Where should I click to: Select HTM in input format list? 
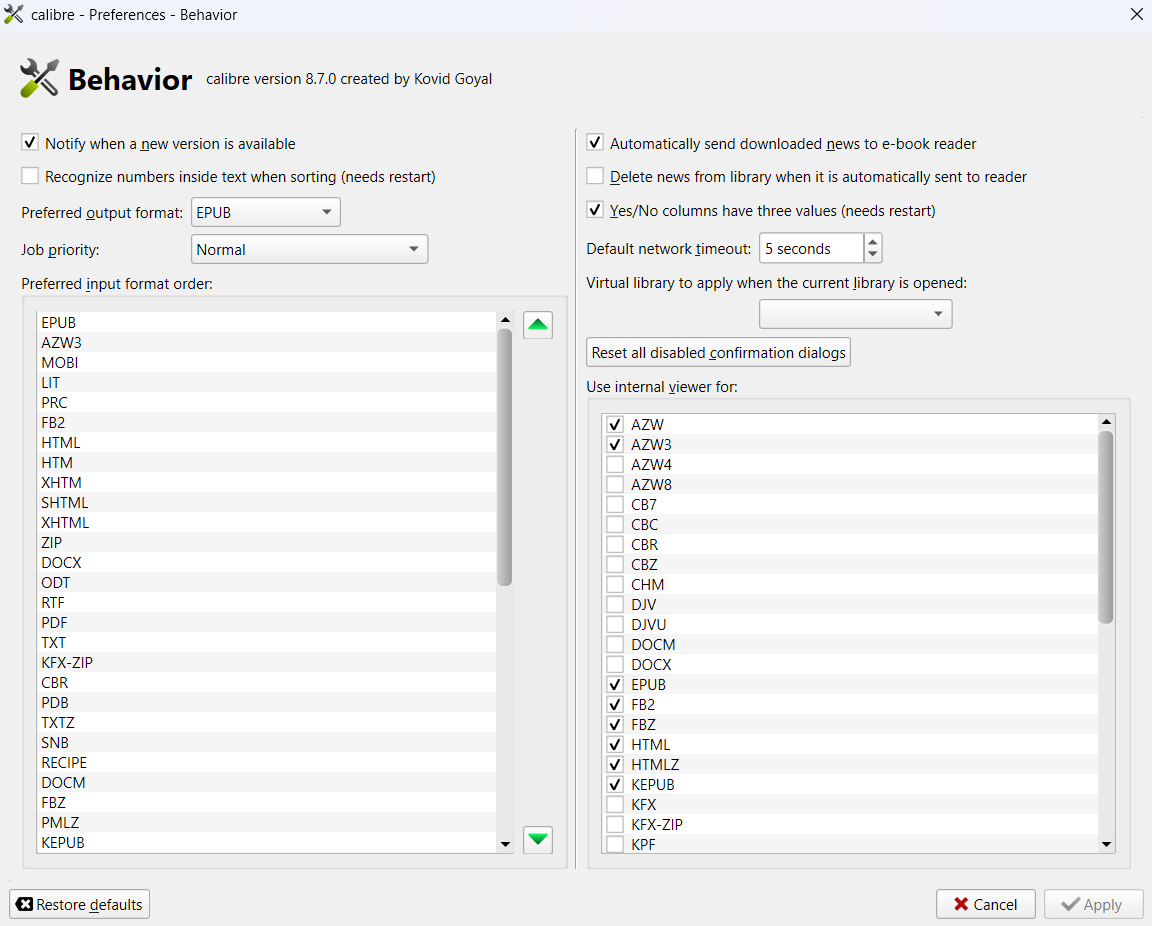(267, 462)
